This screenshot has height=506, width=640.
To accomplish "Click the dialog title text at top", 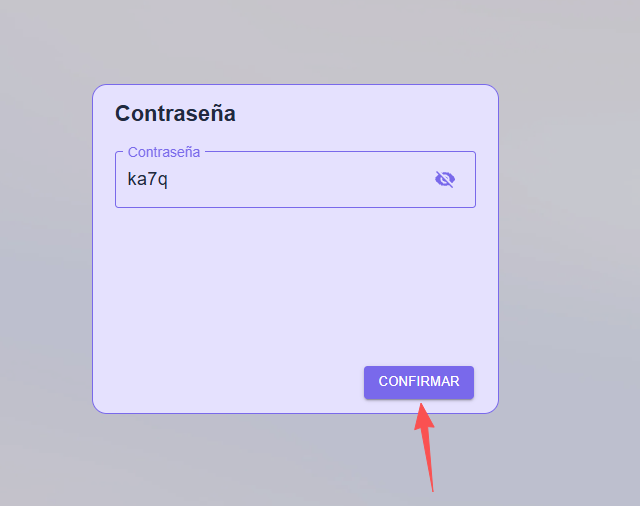I will pos(175,113).
